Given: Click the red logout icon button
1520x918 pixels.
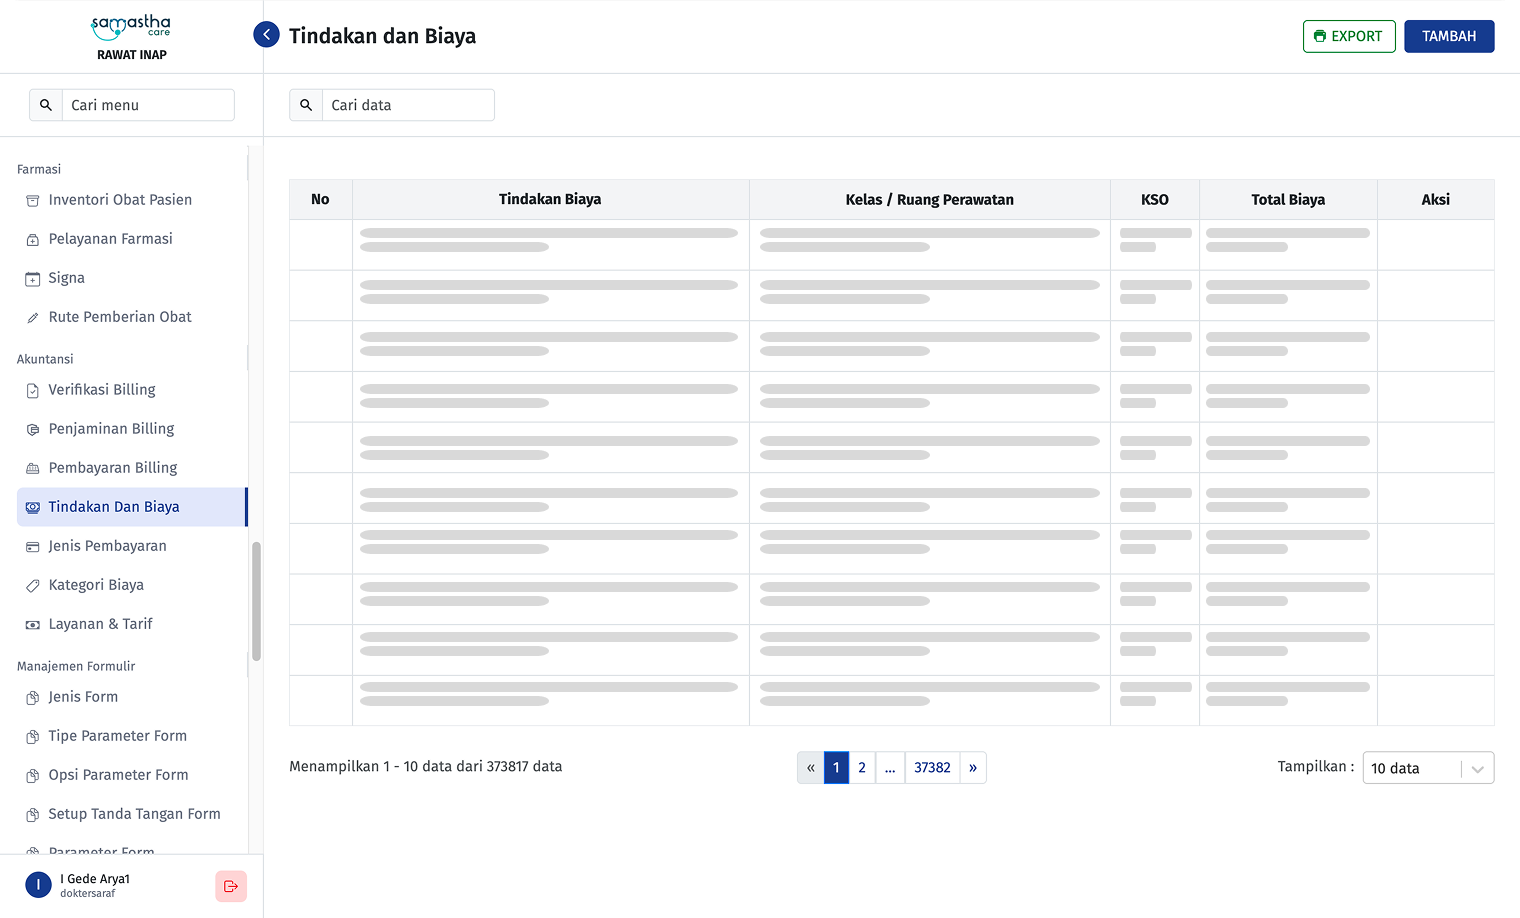Looking at the screenshot, I should coord(231,886).
